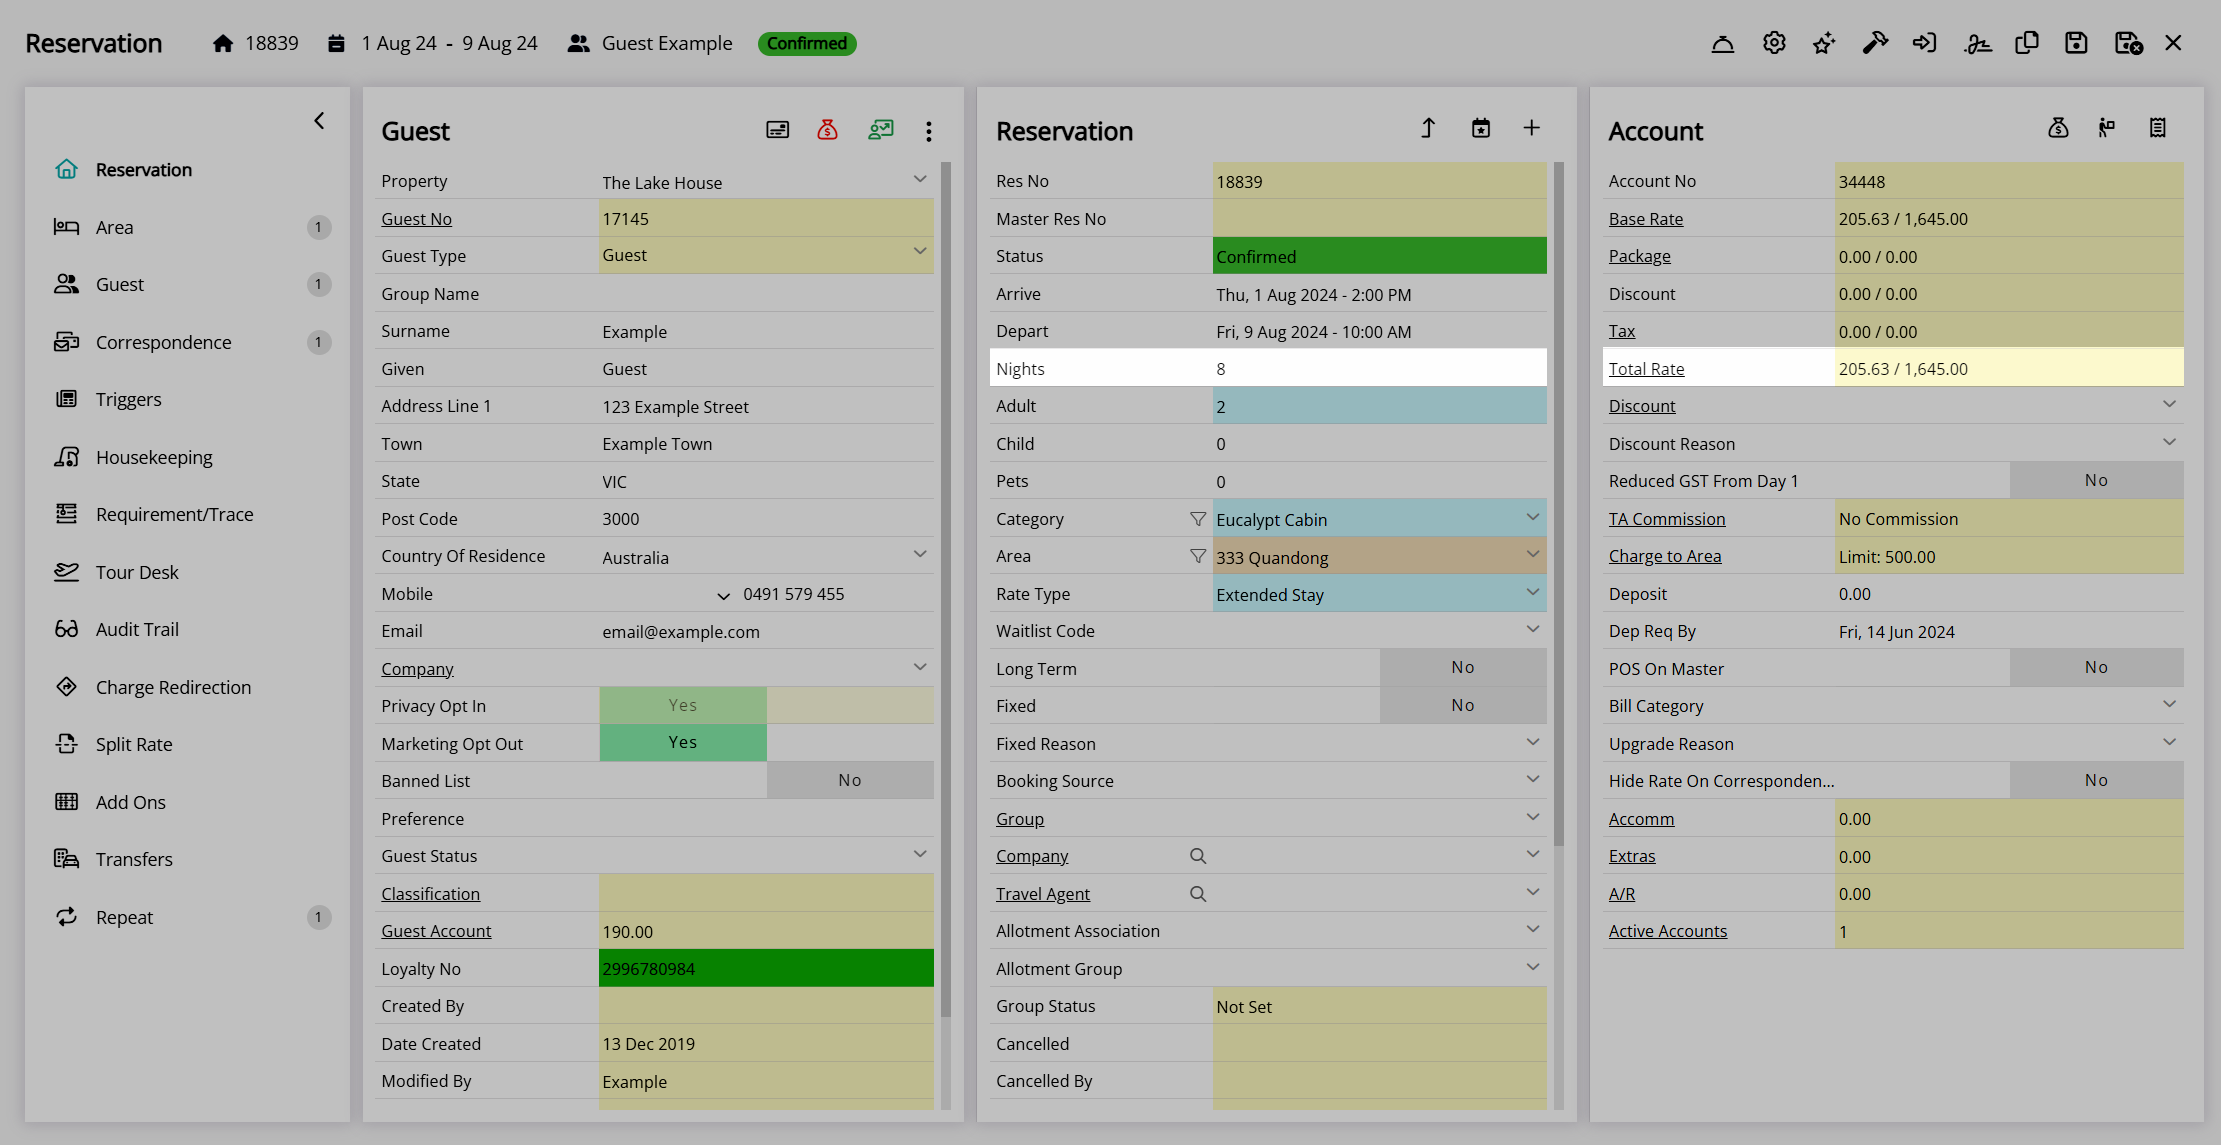Open the settings gear icon in top toolbar
Image resolution: width=2221 pixels, height=1145 pixels.
1774,43
